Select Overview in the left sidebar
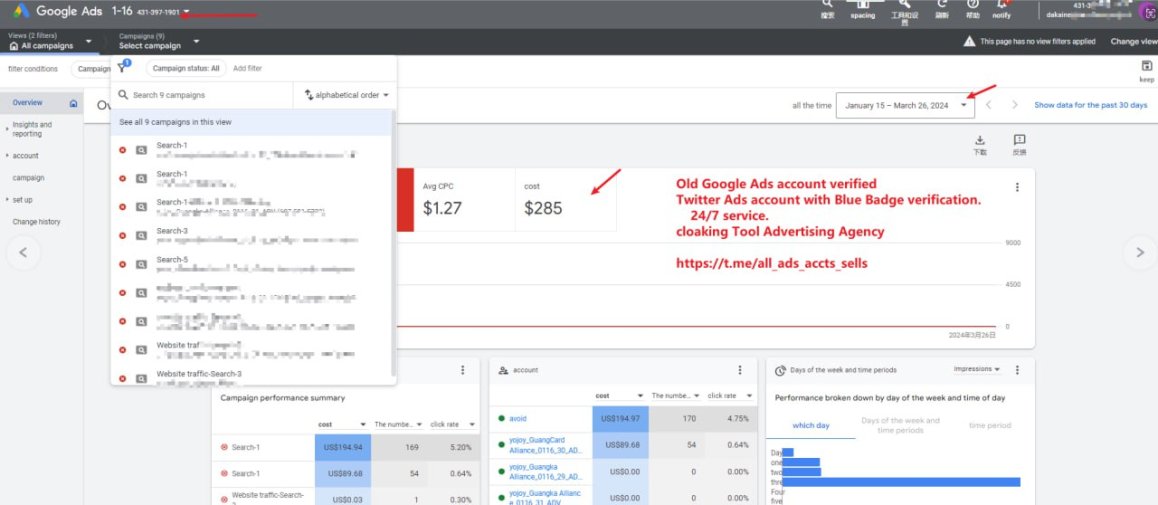The width and height of the screenshot is (1158, 505). click(x=27, y=103)
